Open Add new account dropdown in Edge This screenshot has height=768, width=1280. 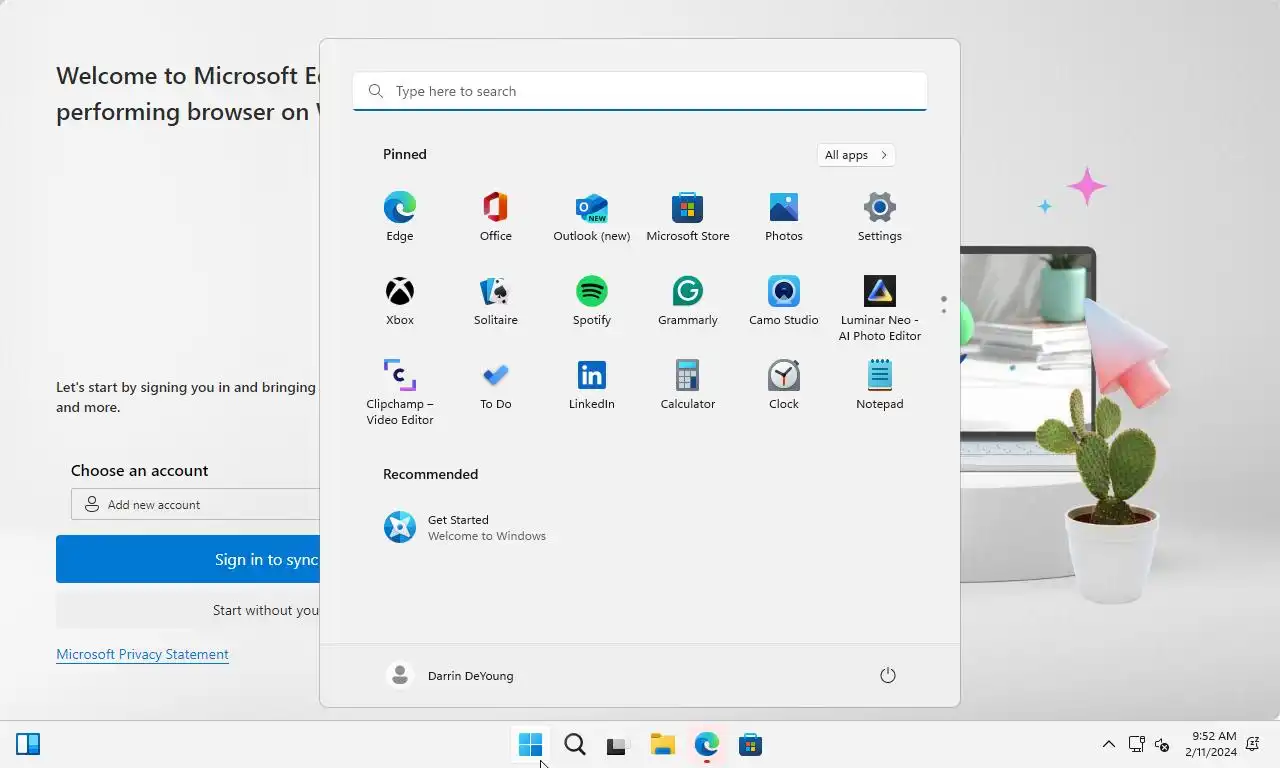(x=196, y=504)
